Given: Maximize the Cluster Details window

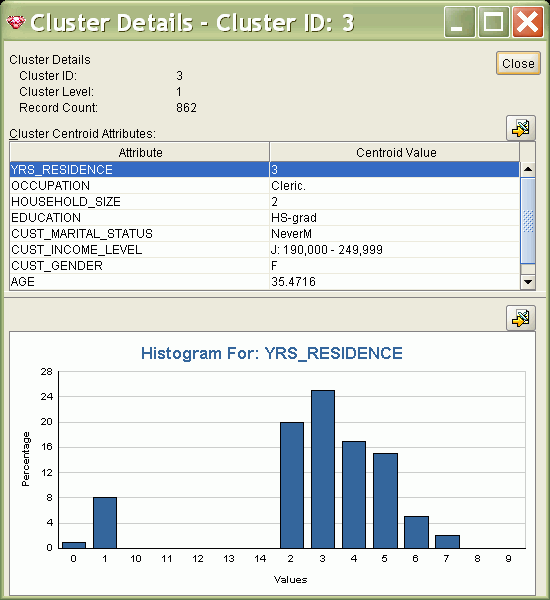Looking at the screenshot, I should (493, 22).
